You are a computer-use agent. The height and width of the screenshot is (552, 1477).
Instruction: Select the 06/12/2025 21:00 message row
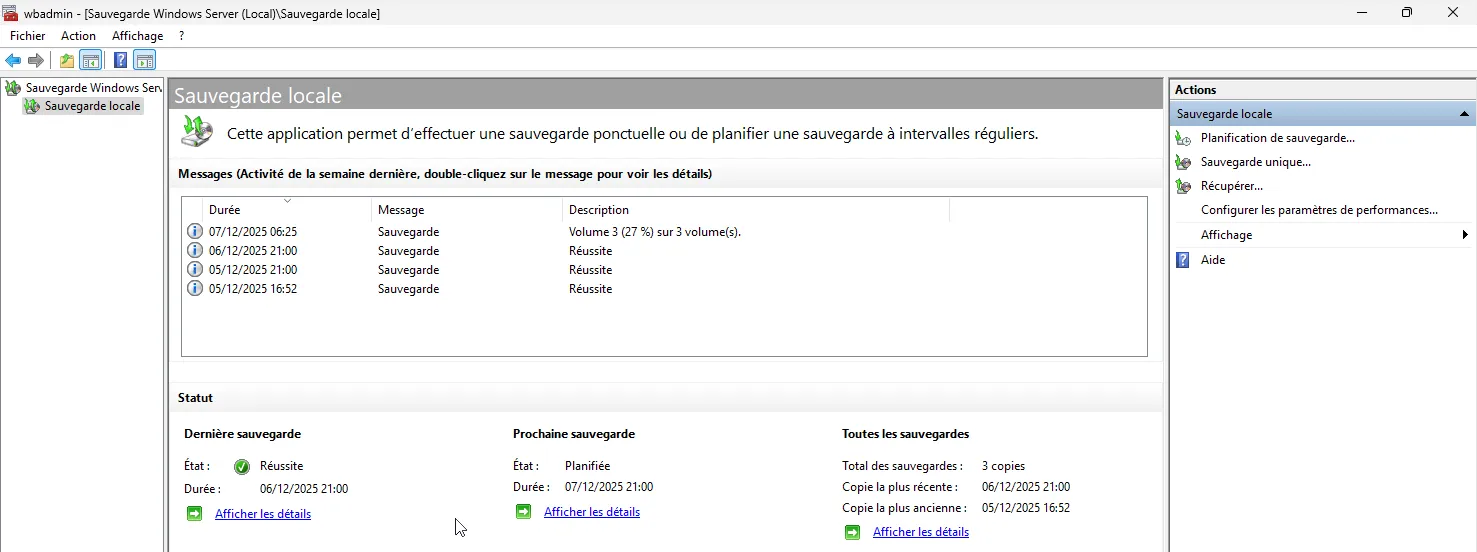click(x=664, y=250)
